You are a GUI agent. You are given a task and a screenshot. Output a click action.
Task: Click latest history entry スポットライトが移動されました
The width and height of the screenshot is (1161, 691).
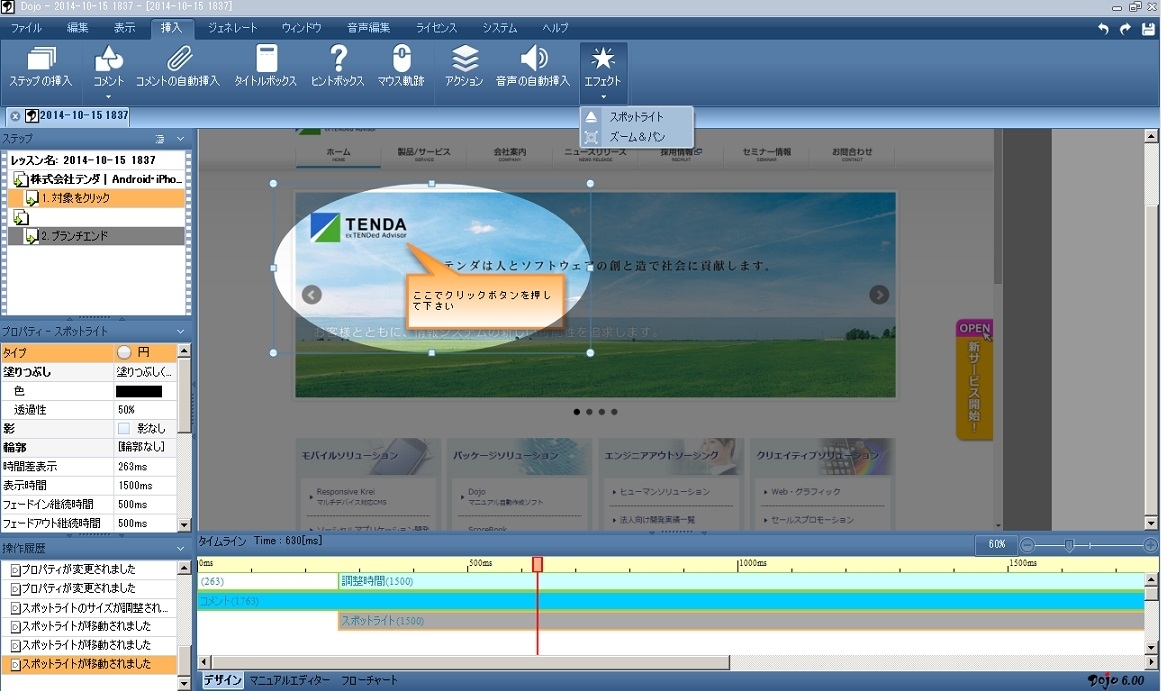click(89, 664)
